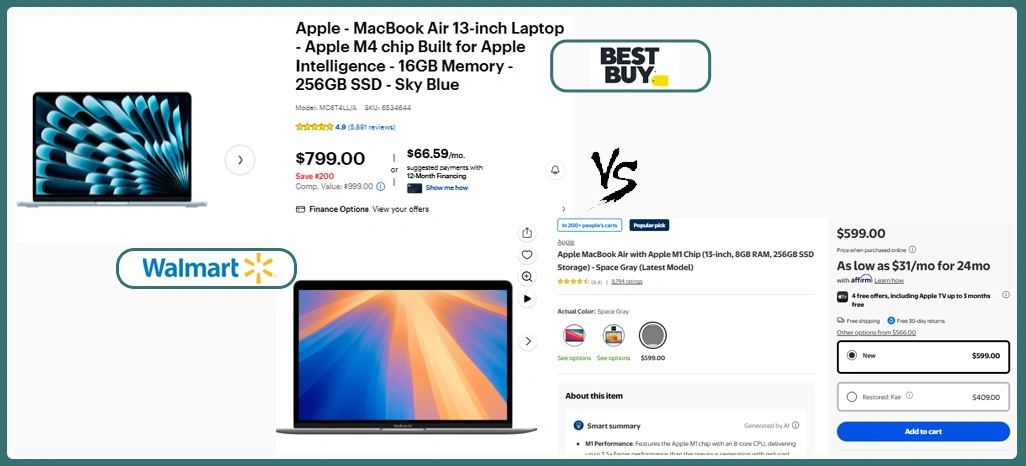Image resolution: width=1026 pixels, height=466 pixels.
Task: Select the New condition radio button
Action: pos(851,355)
